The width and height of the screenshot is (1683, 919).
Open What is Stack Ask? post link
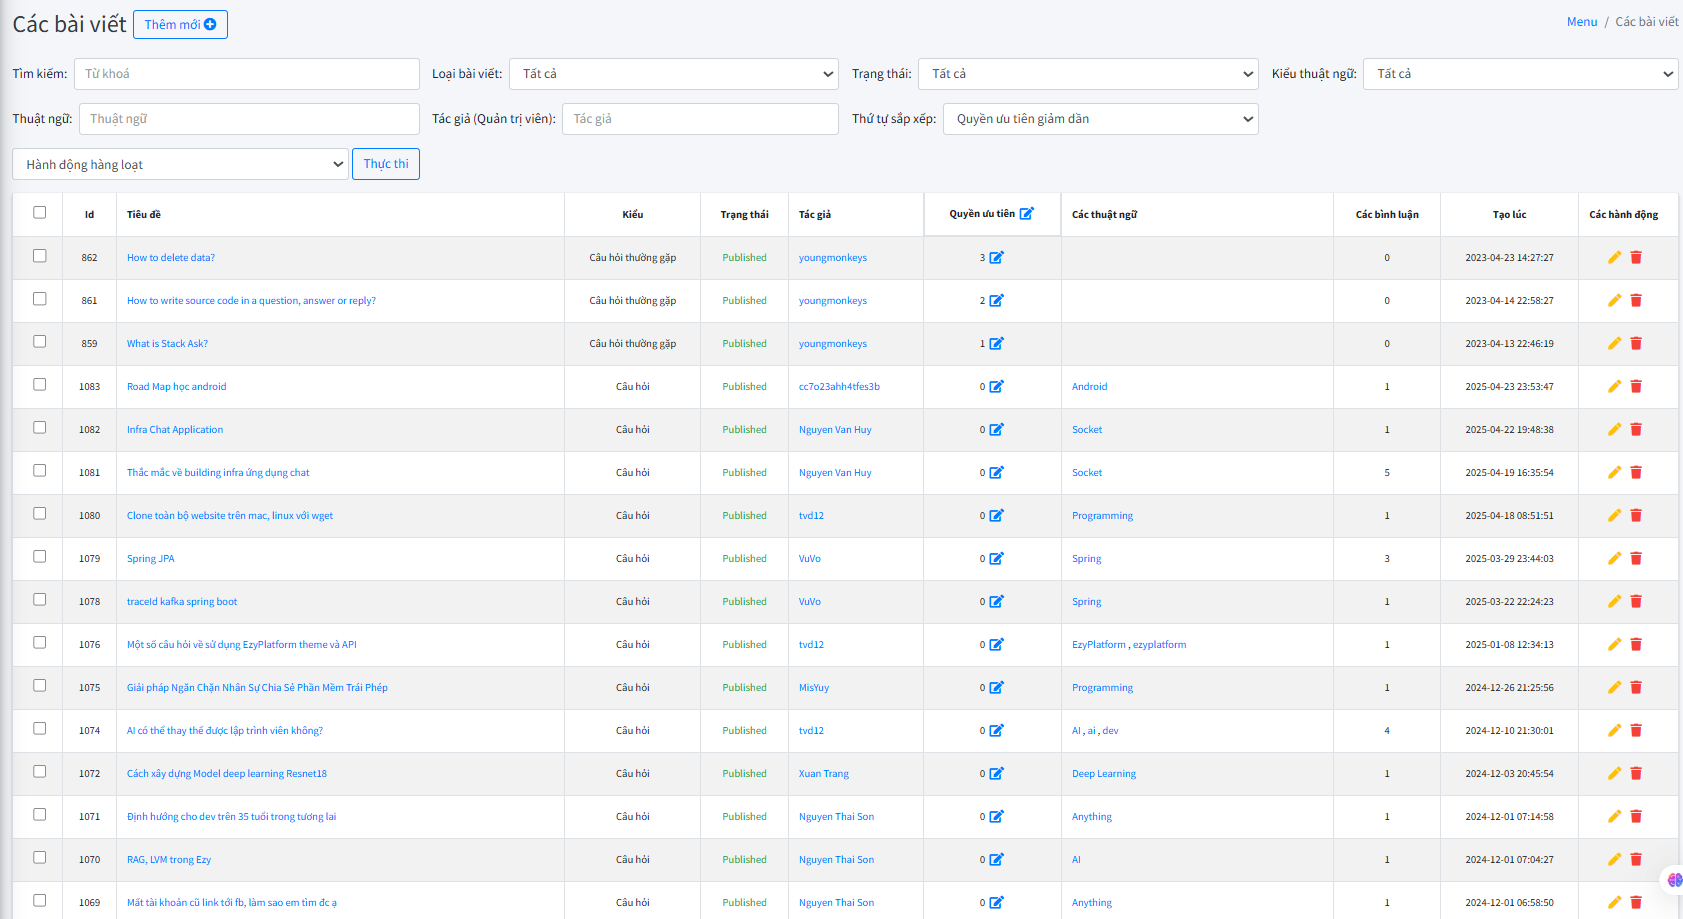(x=167, y=343)
